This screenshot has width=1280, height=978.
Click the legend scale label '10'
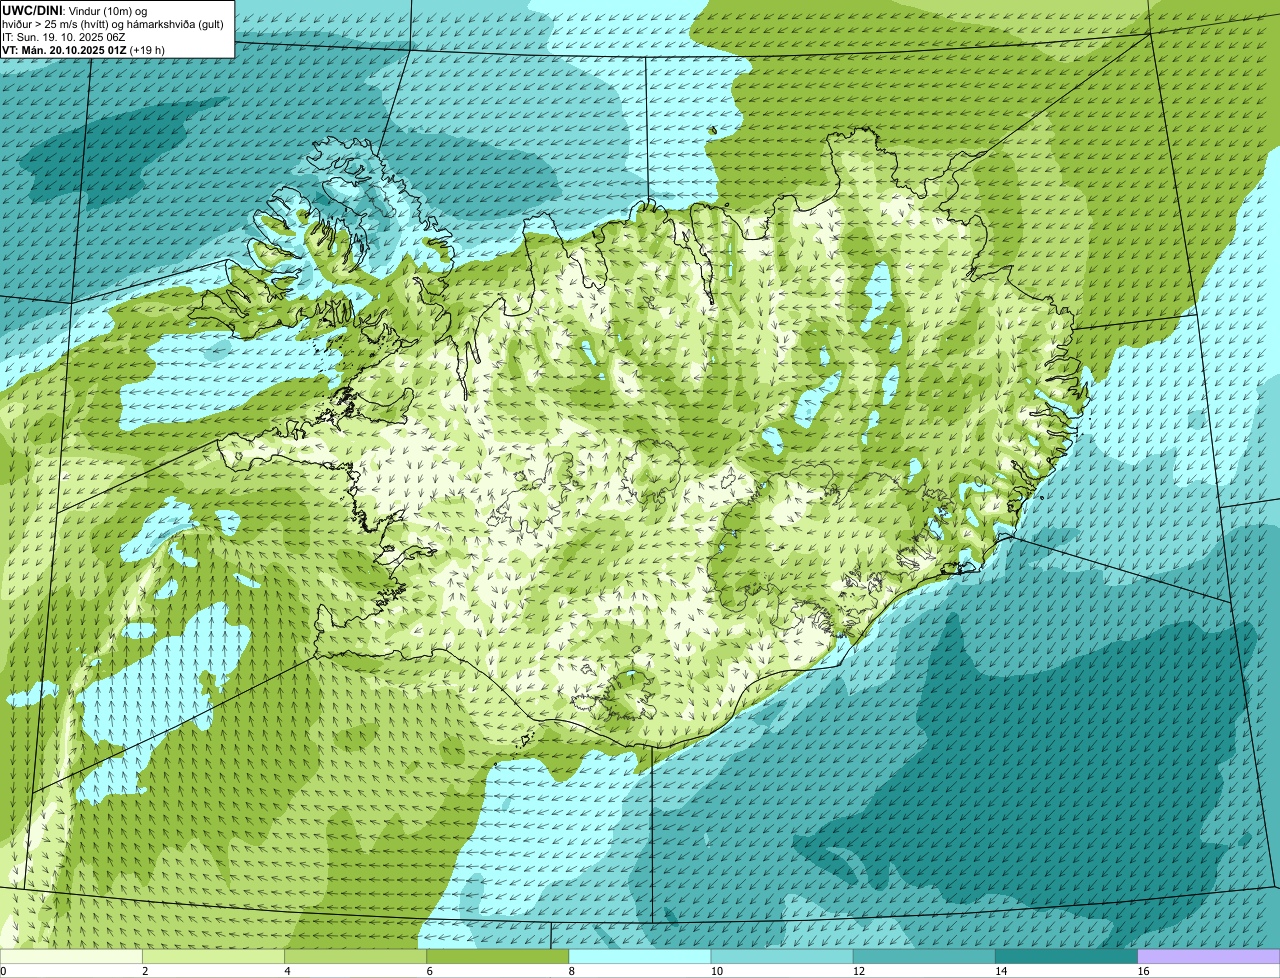[x=717, y=971]
